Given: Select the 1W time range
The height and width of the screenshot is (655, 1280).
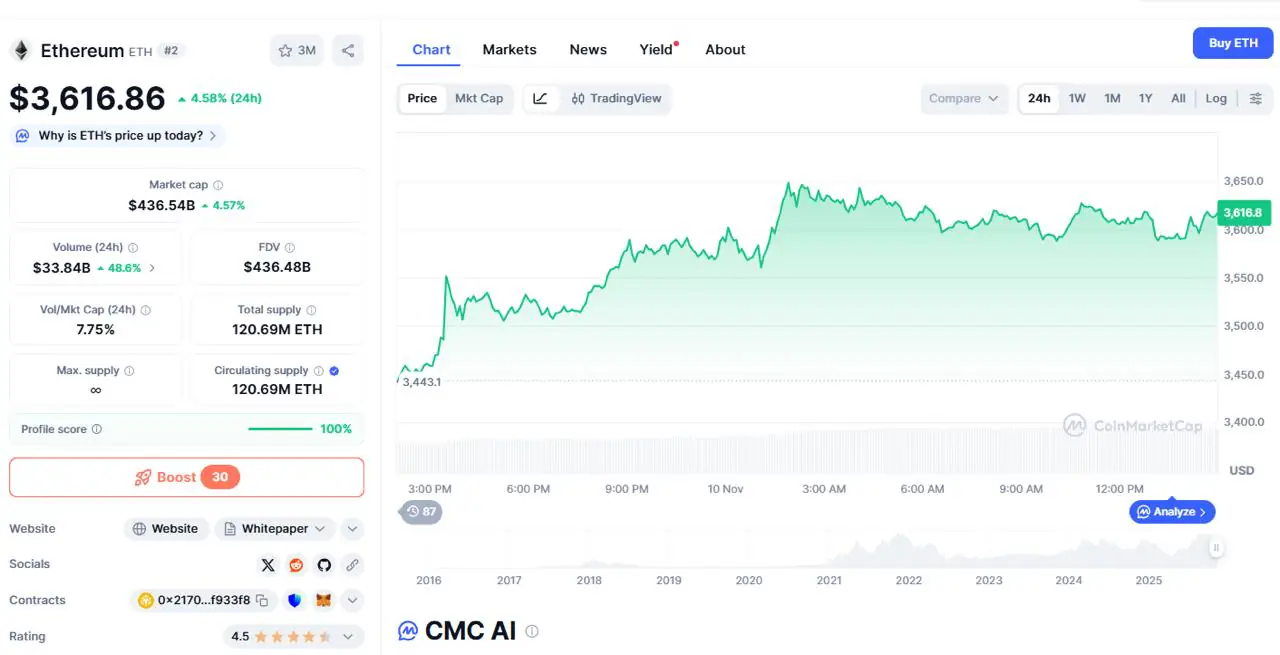Looking at the screenshot, I should pos(1077,98).
